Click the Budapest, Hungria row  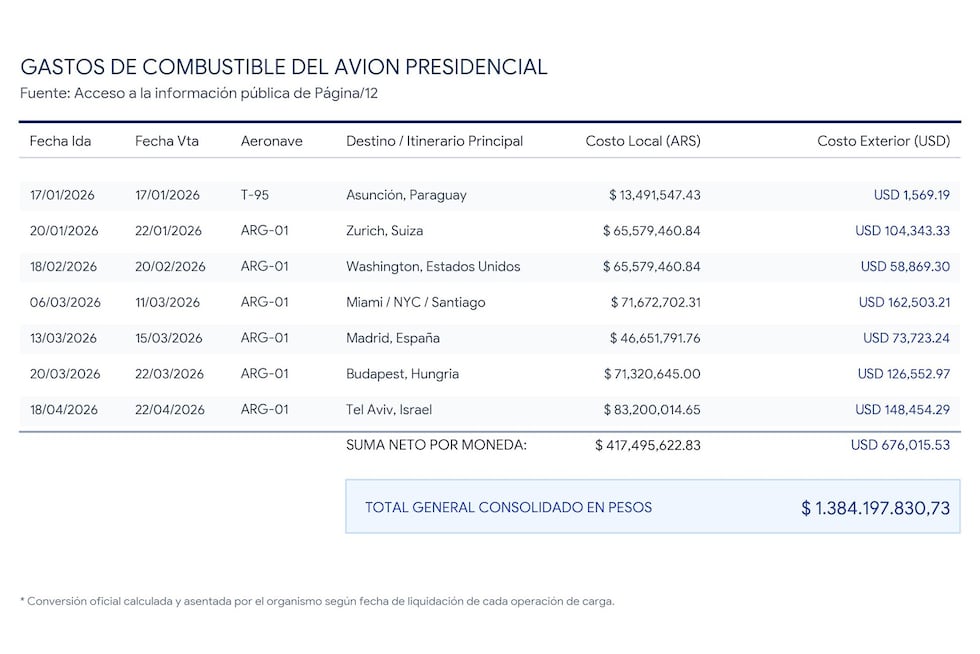[489, 374]
